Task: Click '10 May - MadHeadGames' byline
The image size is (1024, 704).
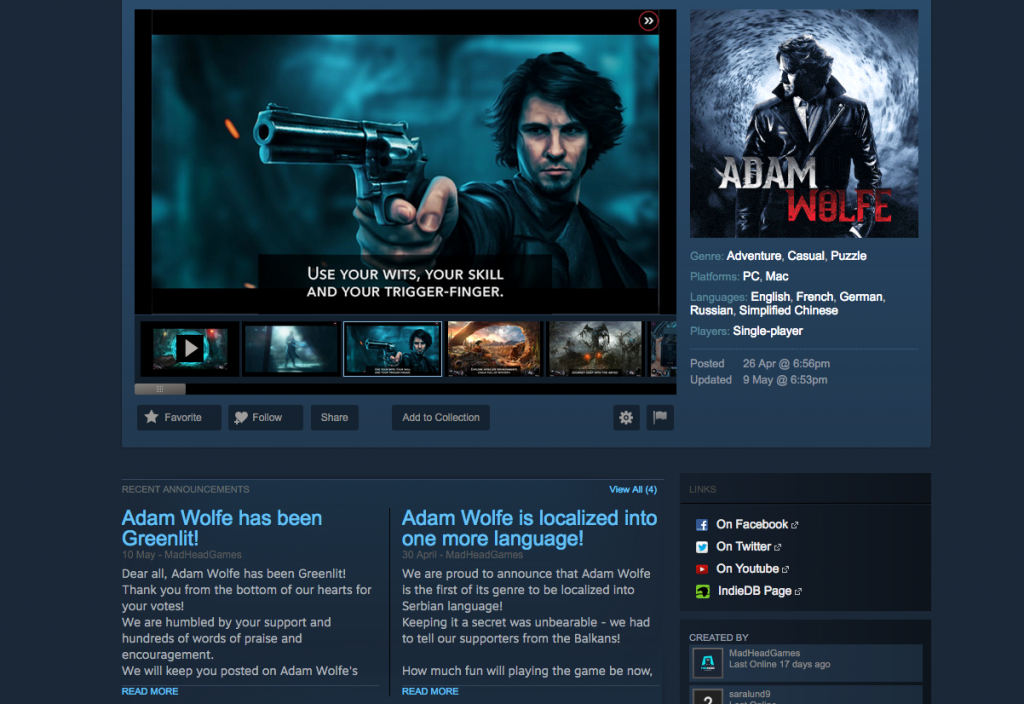Action: pos(182,554)
